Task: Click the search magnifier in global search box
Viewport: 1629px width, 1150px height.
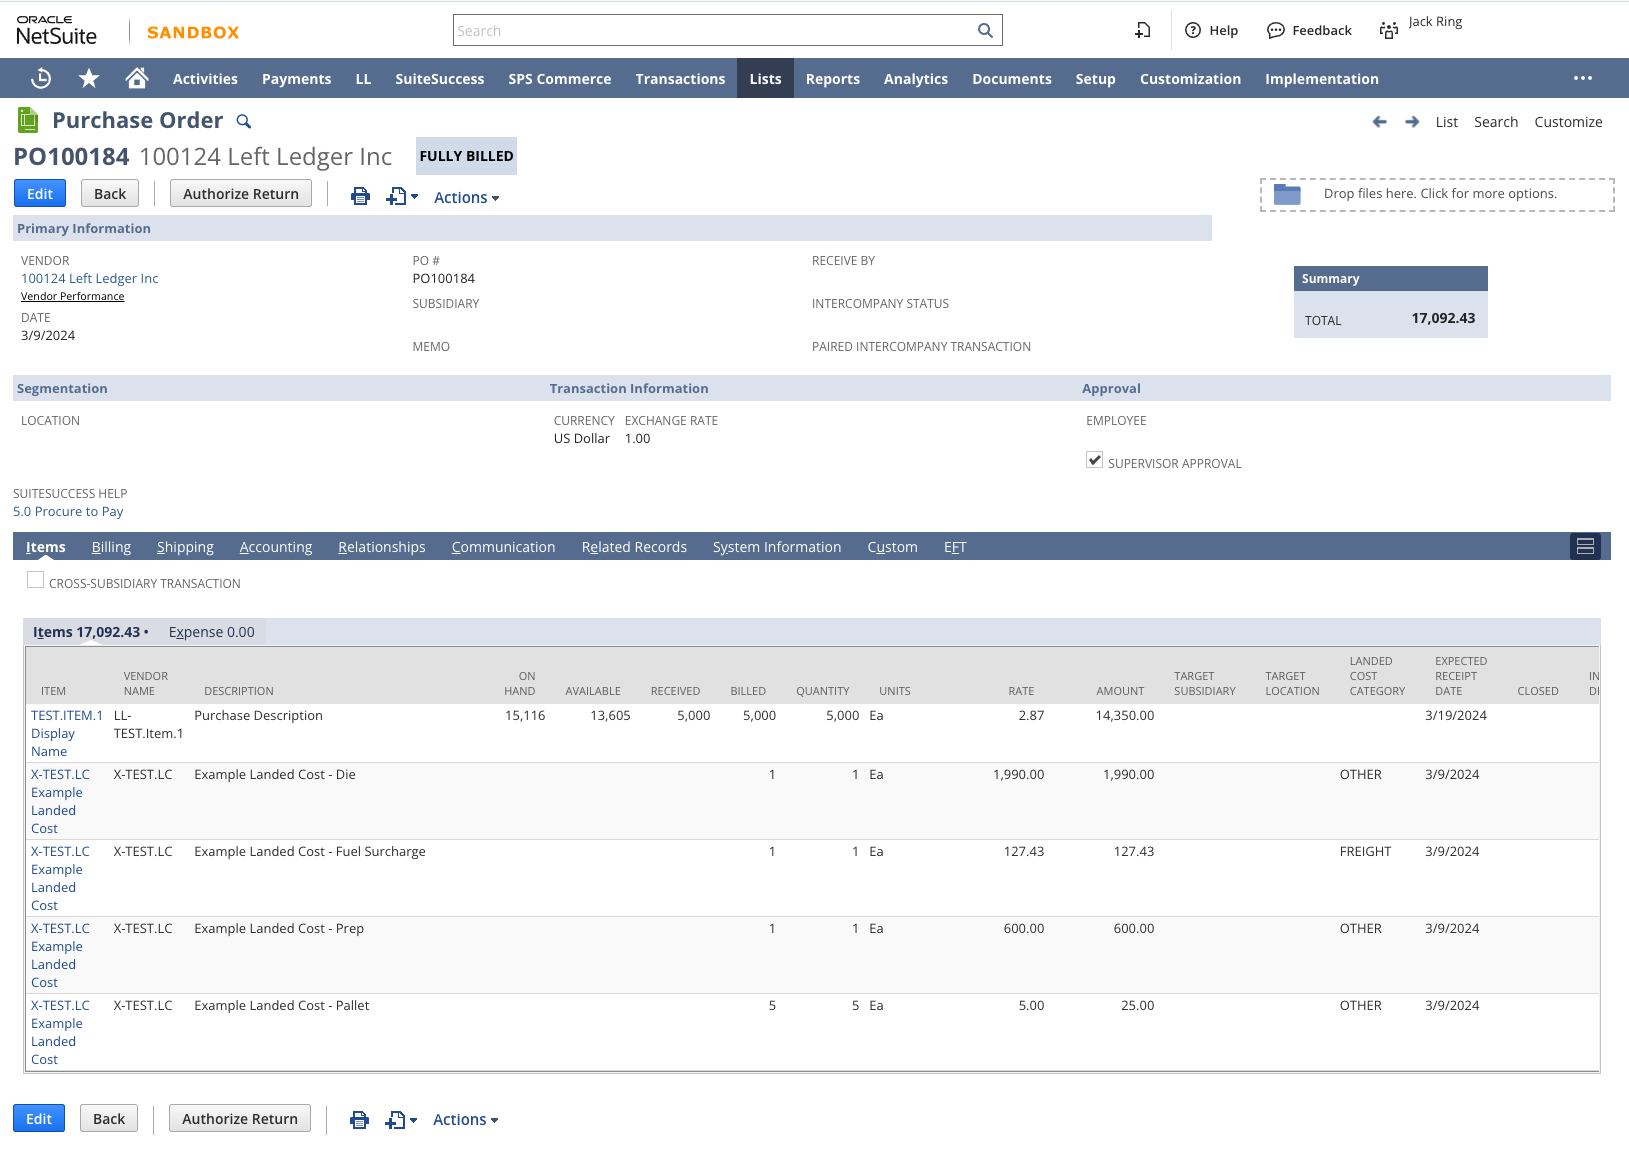Action: (x=985, y=30)
